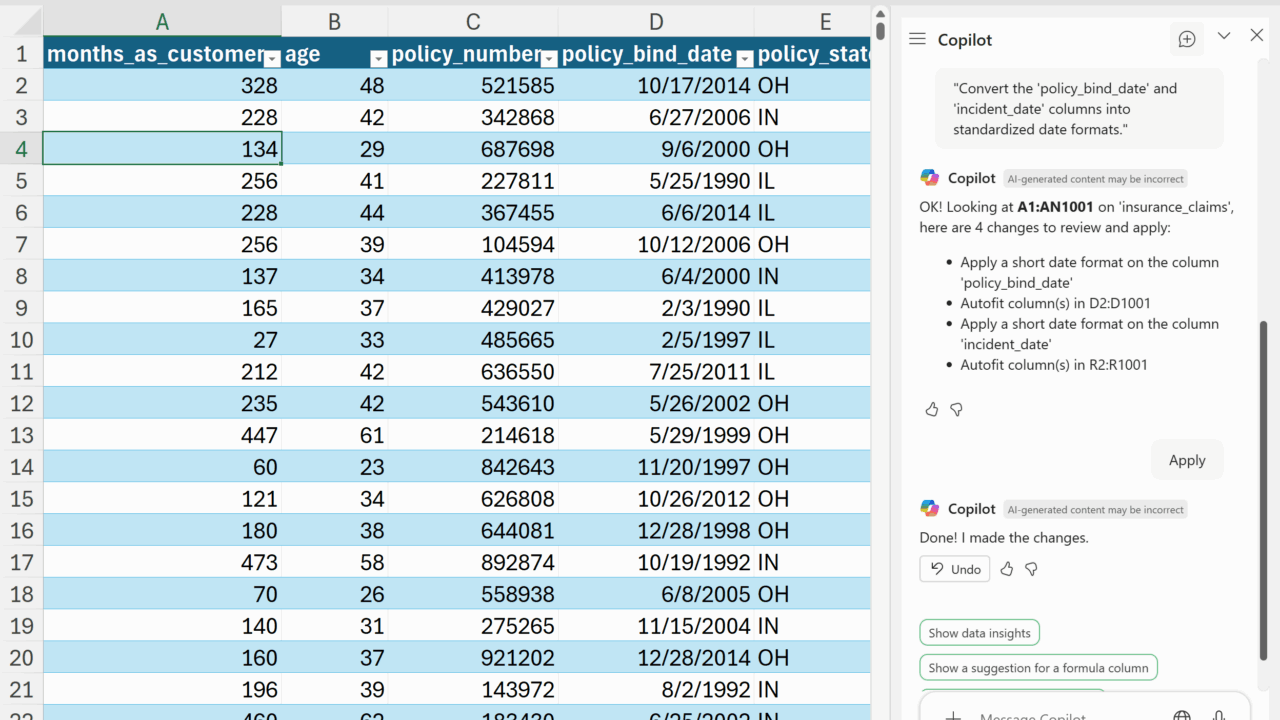This screenshot has width=1280, height=720.
Task: Select 'Show a suggestion for a formula column'
Action: [1038, 668]
